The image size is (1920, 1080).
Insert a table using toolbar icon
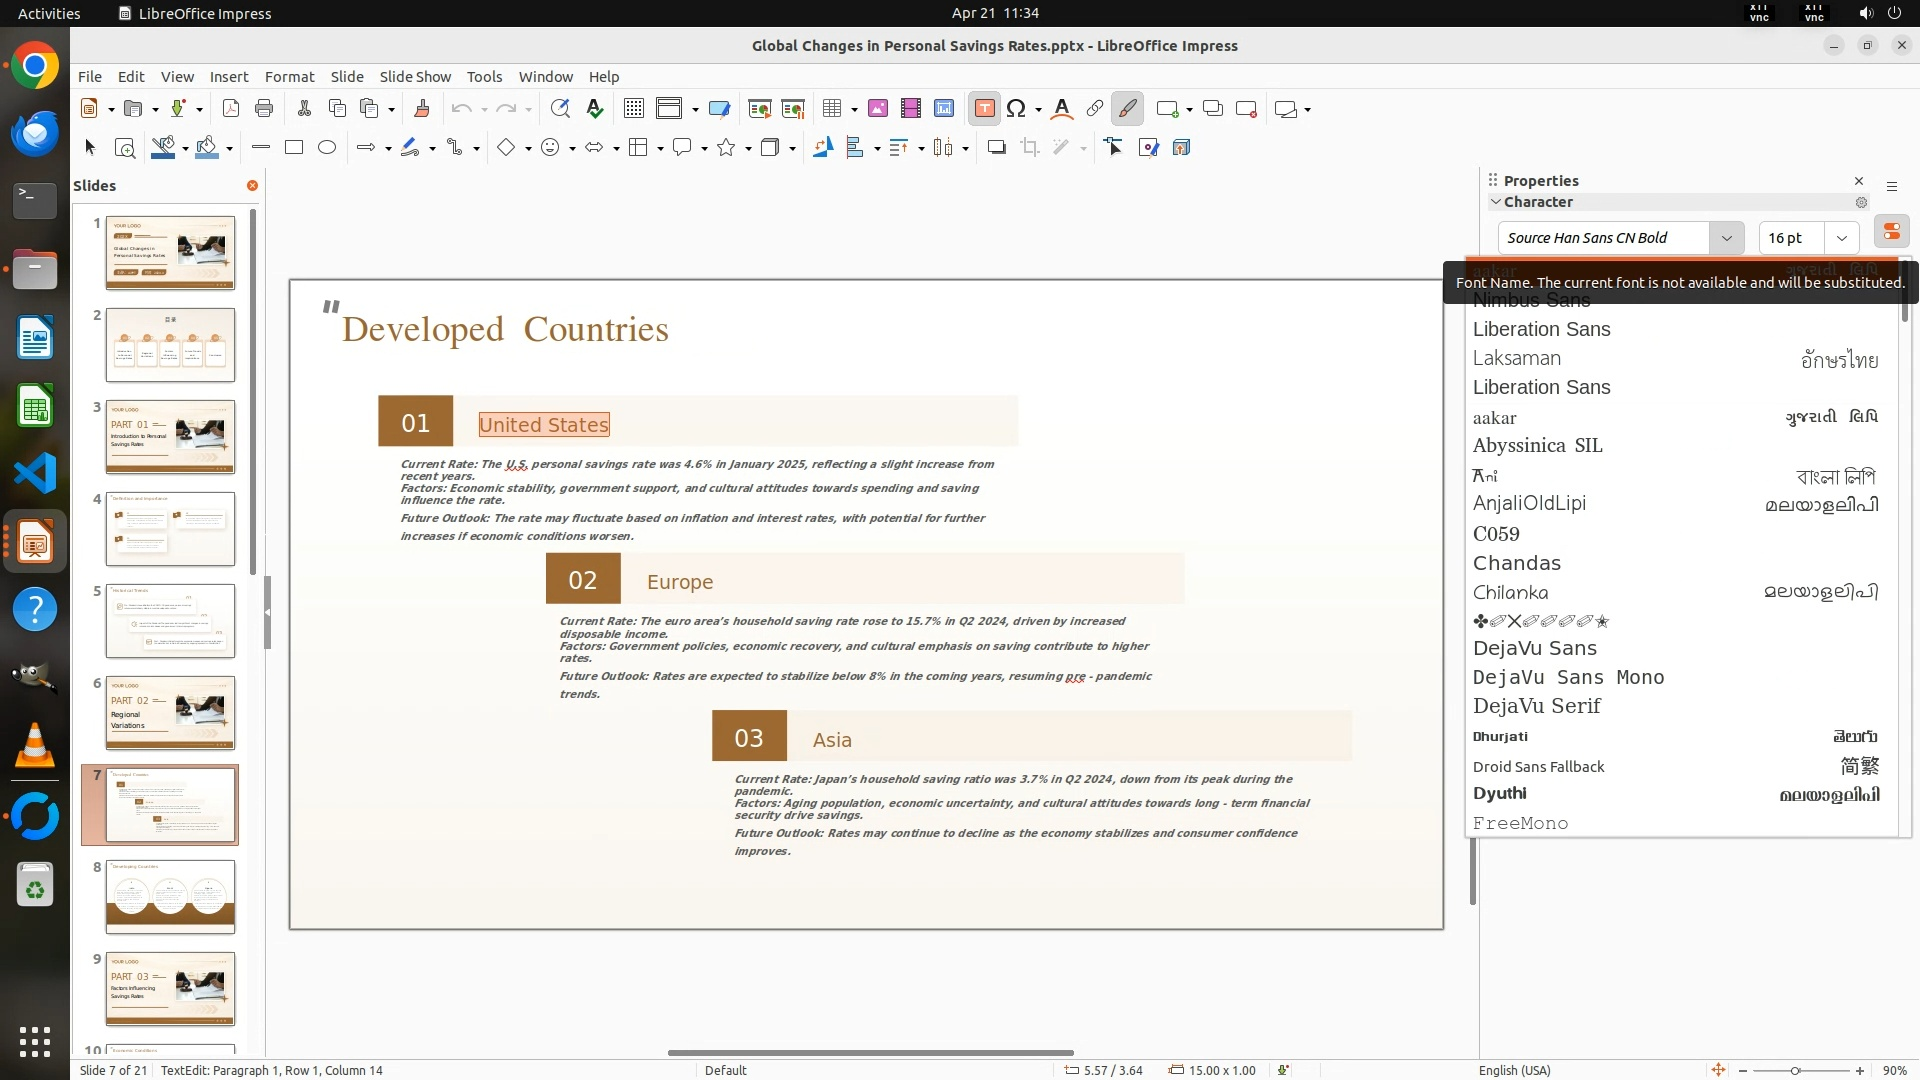point(831,109)
